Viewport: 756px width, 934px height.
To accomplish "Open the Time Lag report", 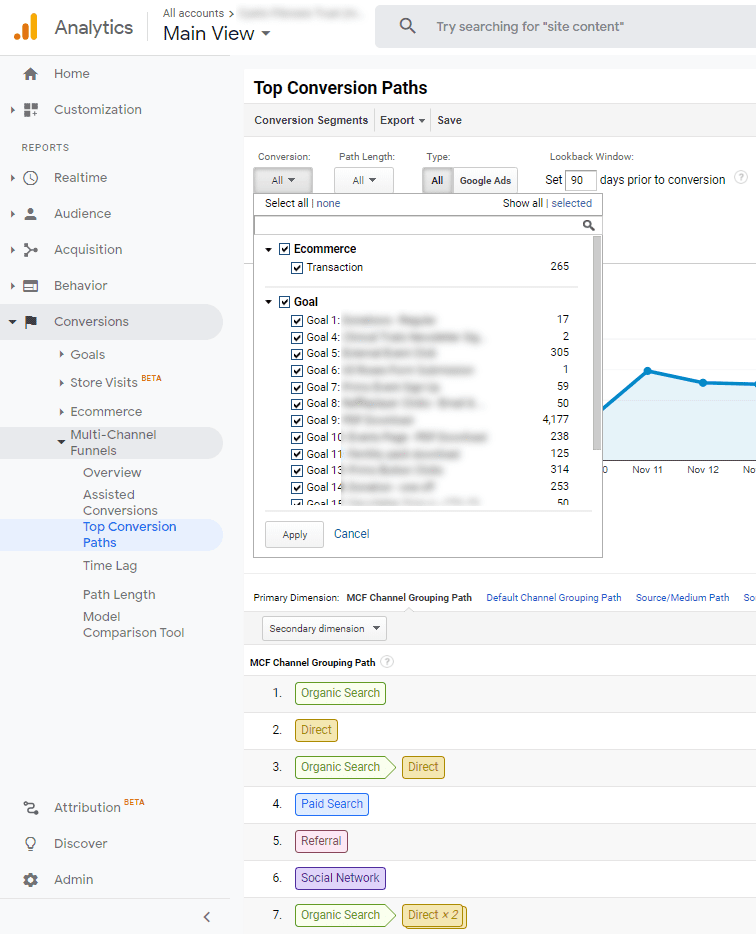I will click(110, 566).
